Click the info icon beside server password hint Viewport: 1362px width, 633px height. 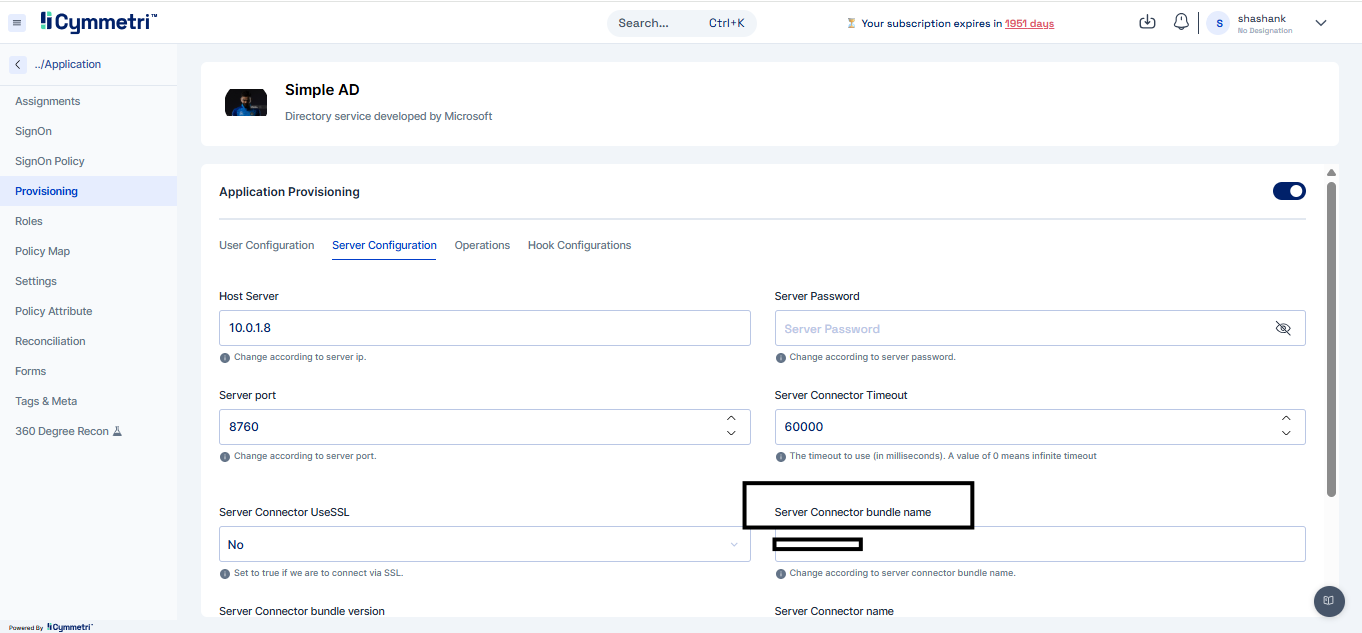pos(780,357)
